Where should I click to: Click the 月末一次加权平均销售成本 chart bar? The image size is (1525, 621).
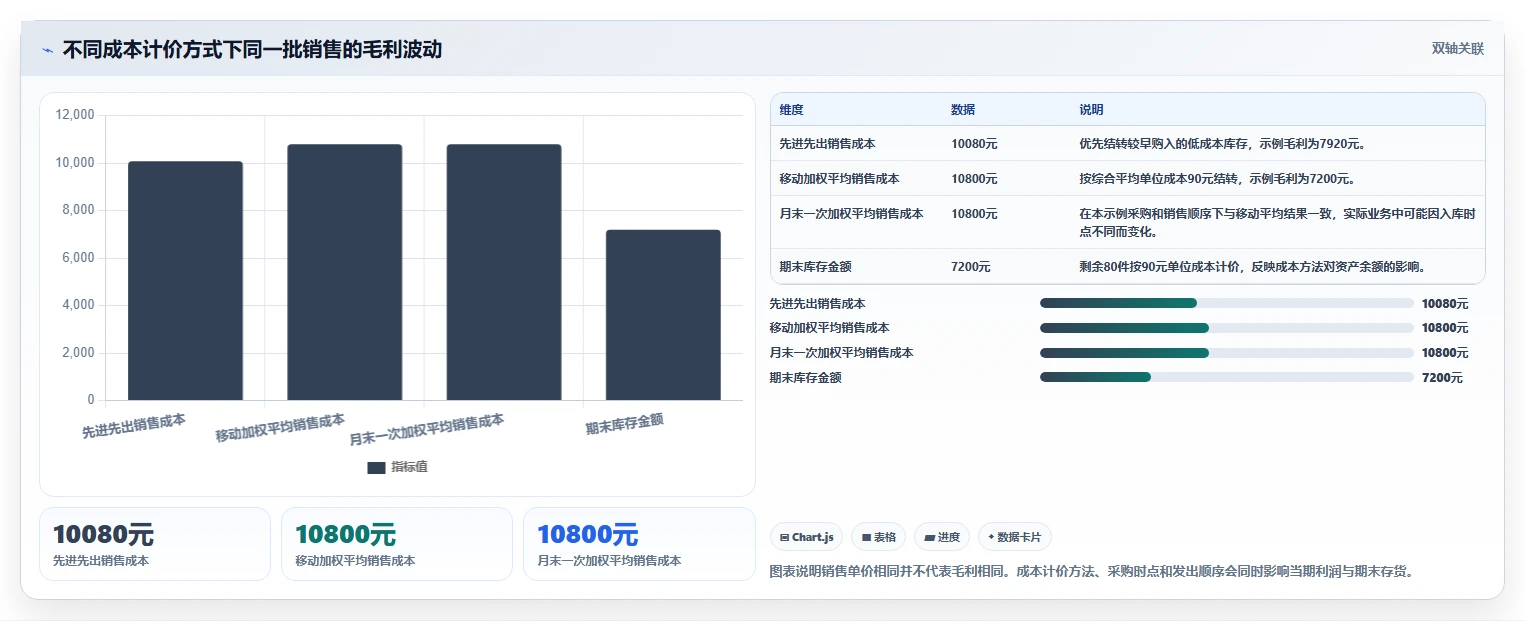click(504, 272)
